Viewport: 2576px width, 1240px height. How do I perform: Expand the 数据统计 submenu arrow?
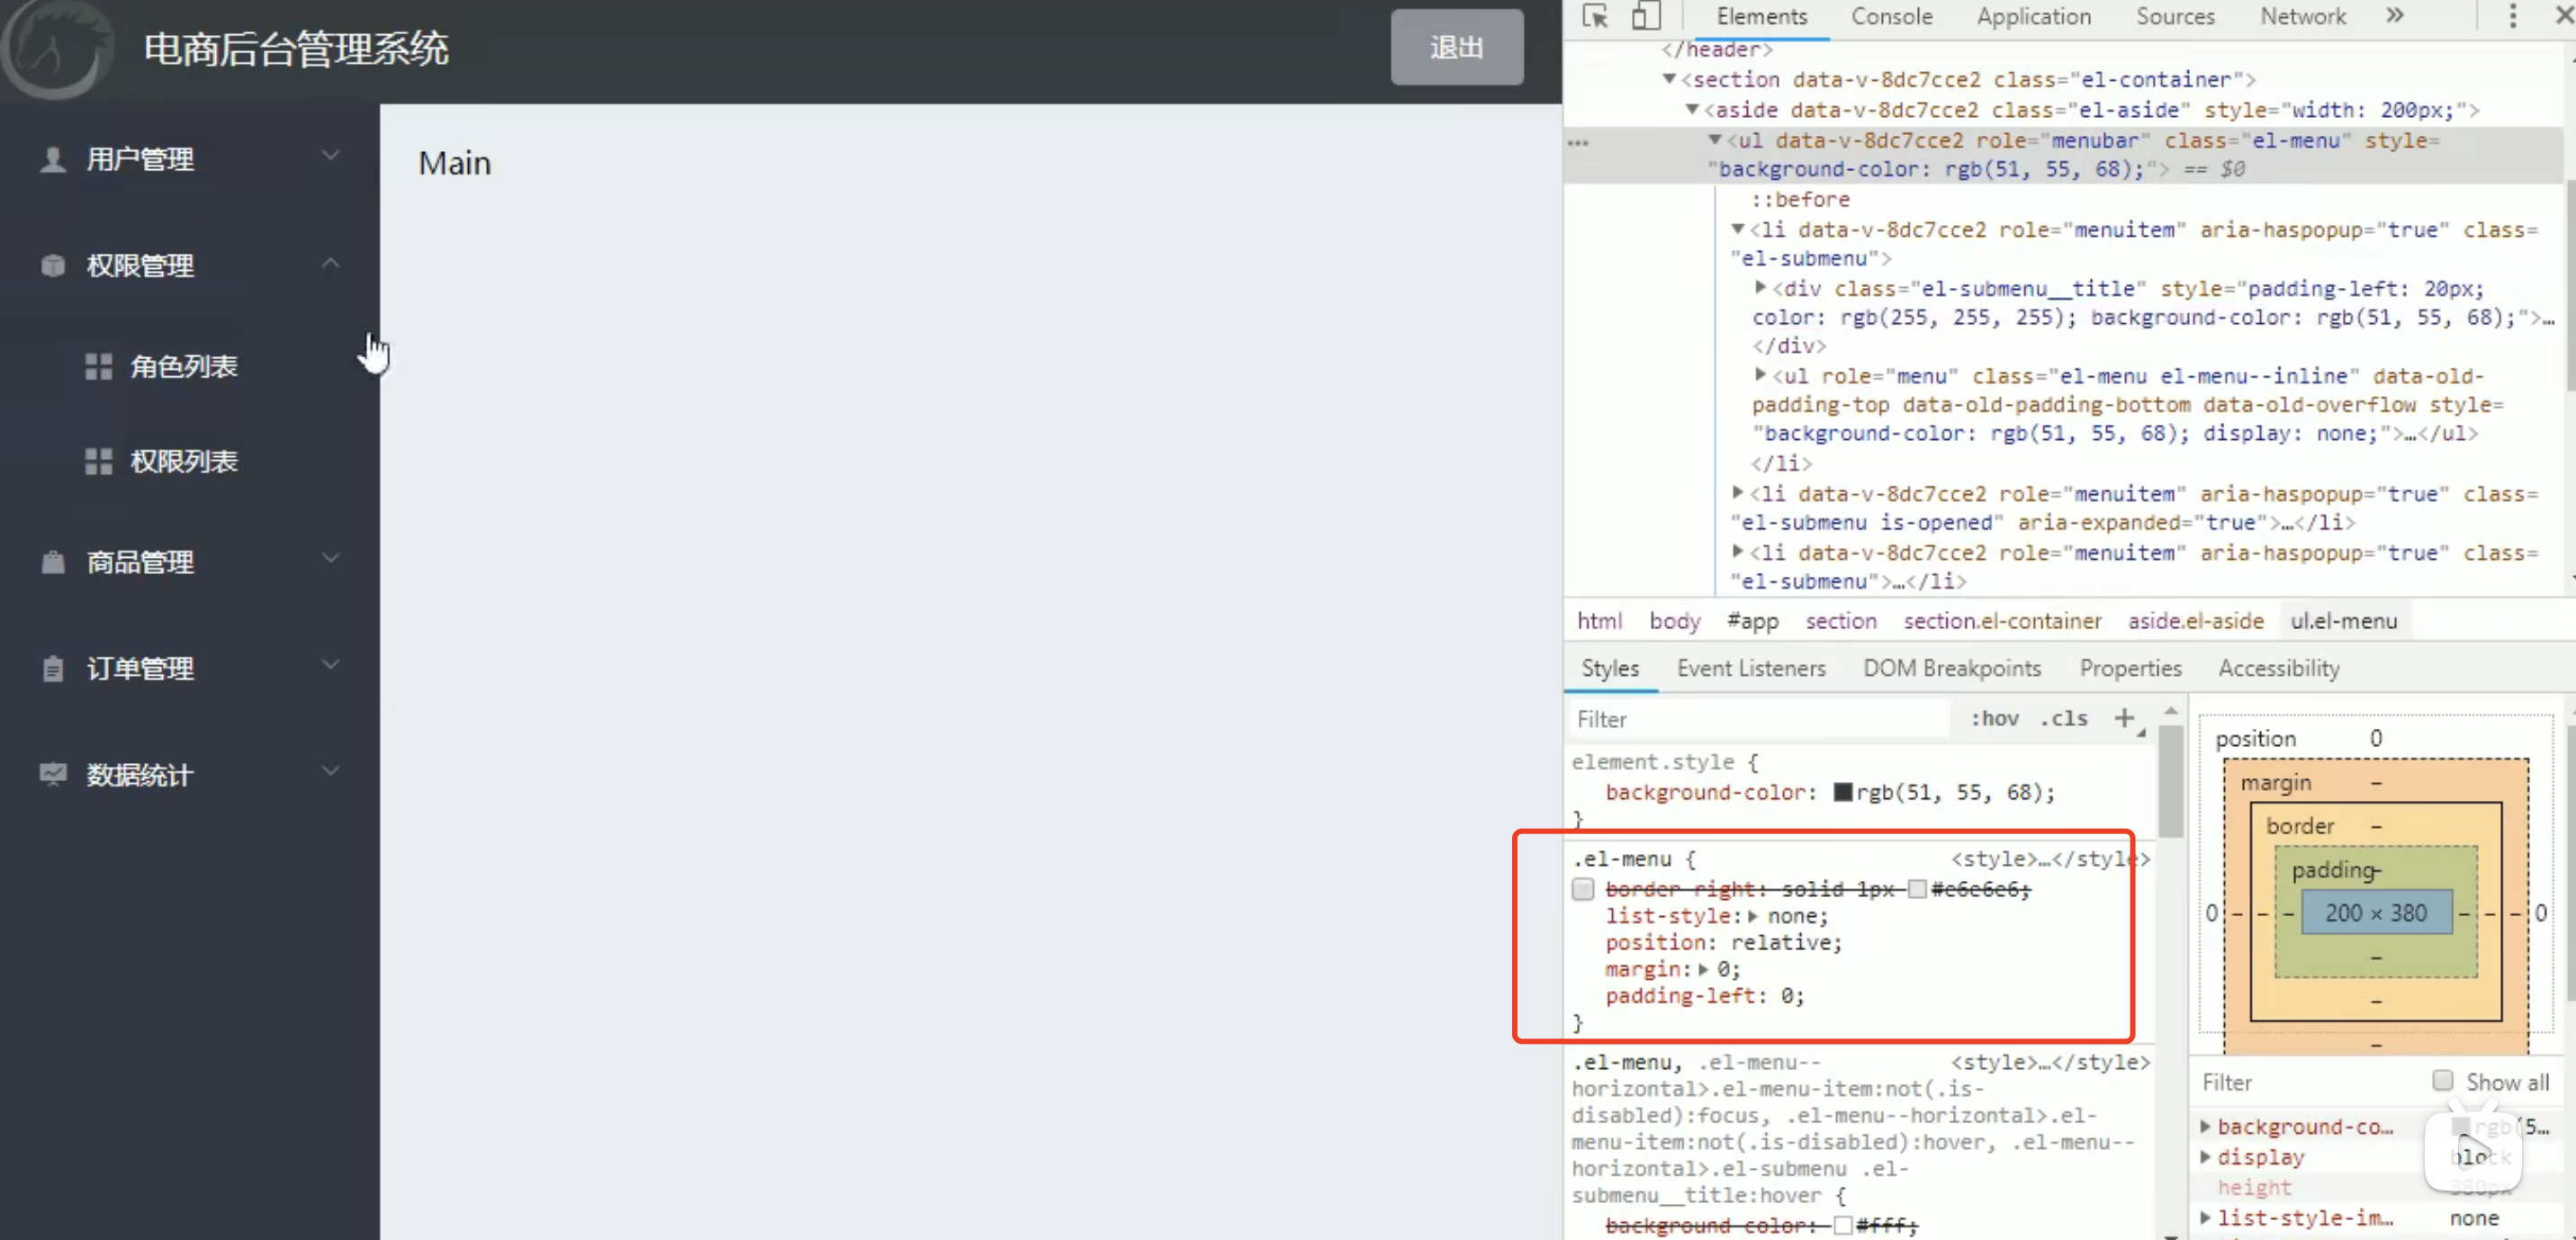[x=330, y=771]
